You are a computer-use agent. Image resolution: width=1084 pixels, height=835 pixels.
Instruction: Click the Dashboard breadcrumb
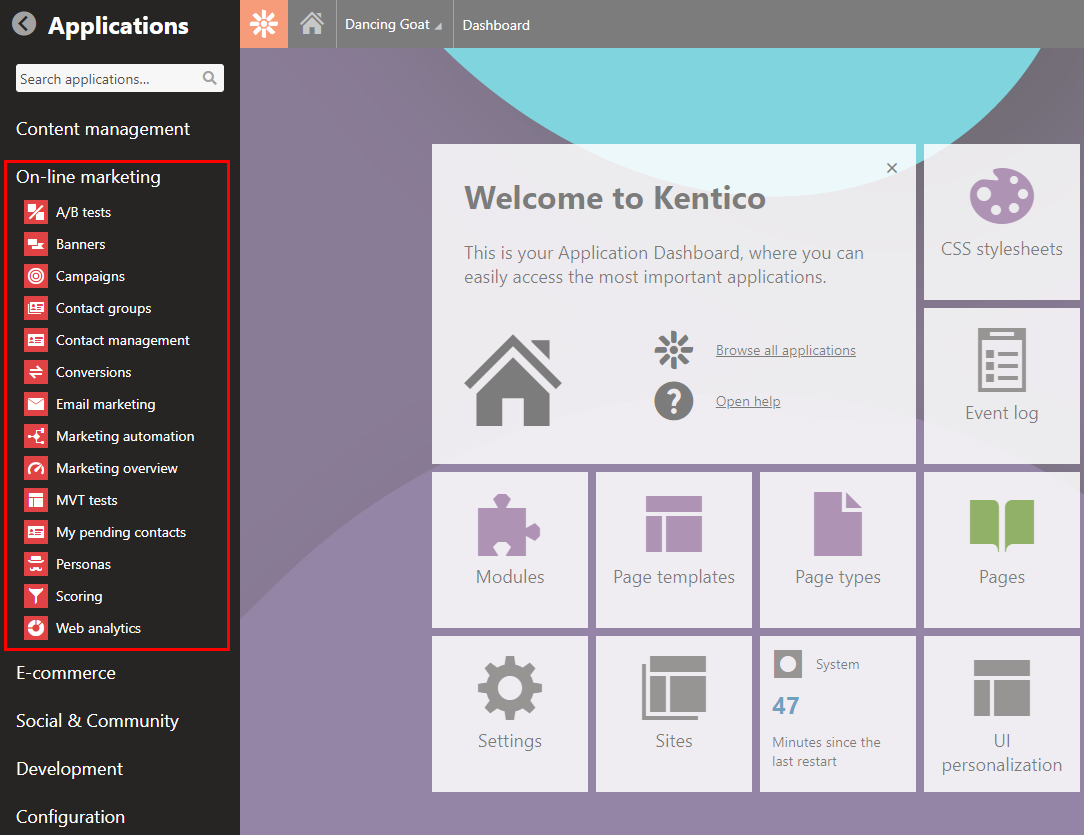tap(496, 25)
